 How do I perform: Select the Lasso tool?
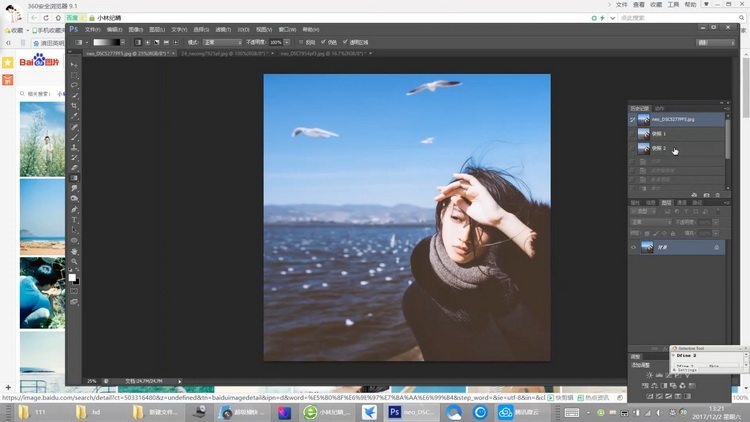click(x=74, y=85)
